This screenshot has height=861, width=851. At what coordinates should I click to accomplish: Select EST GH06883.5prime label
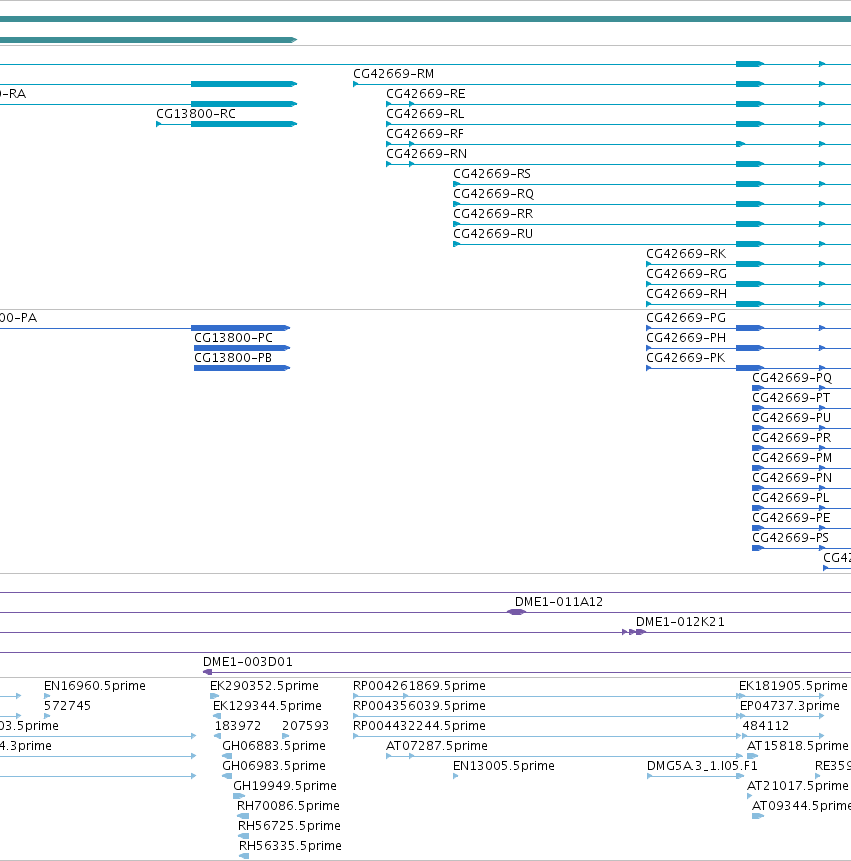click(274, 746)
